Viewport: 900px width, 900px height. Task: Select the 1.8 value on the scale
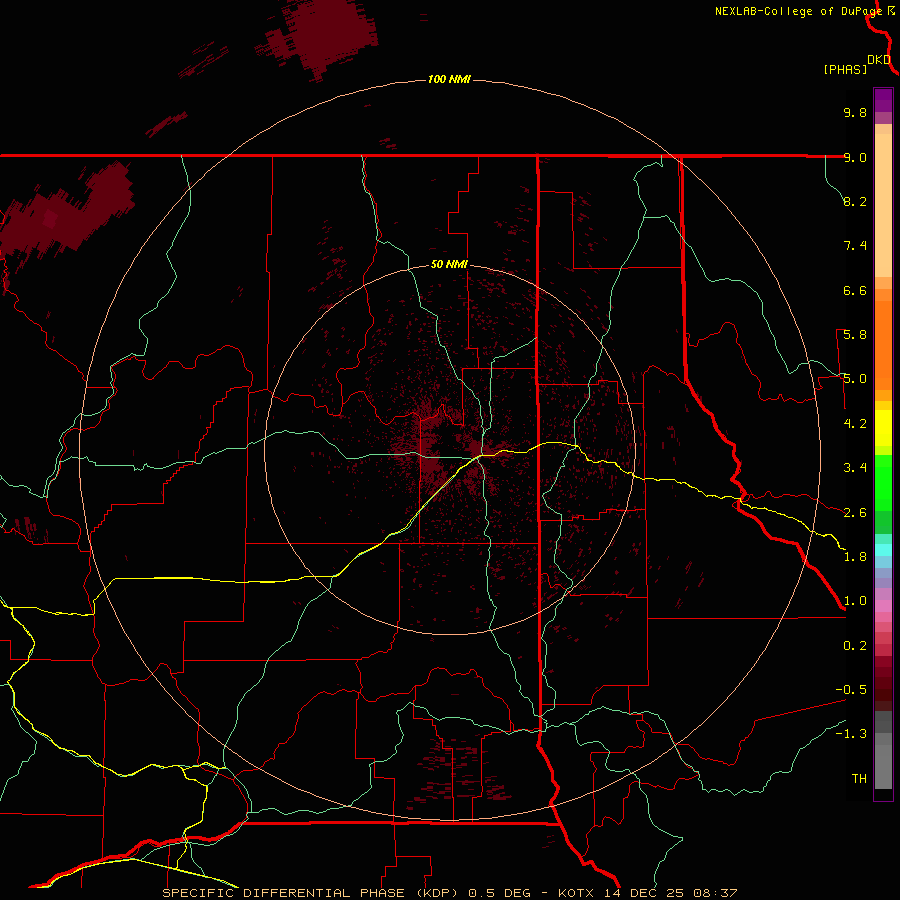point(855,556)
